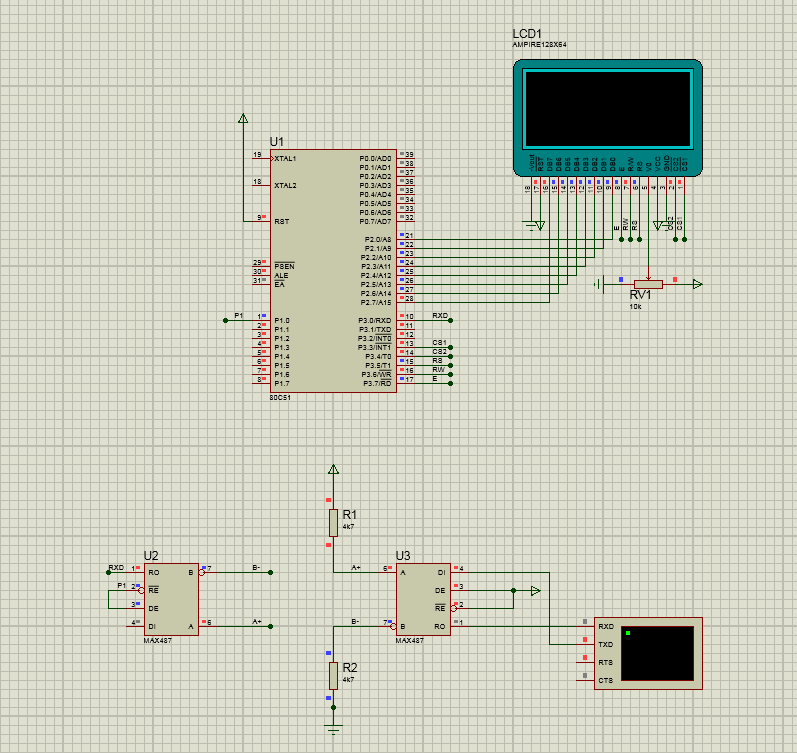Click the U2 MAX487 transceiver chip
The width and height of the screenshot is (797, 753).
(x=170, y=598)
